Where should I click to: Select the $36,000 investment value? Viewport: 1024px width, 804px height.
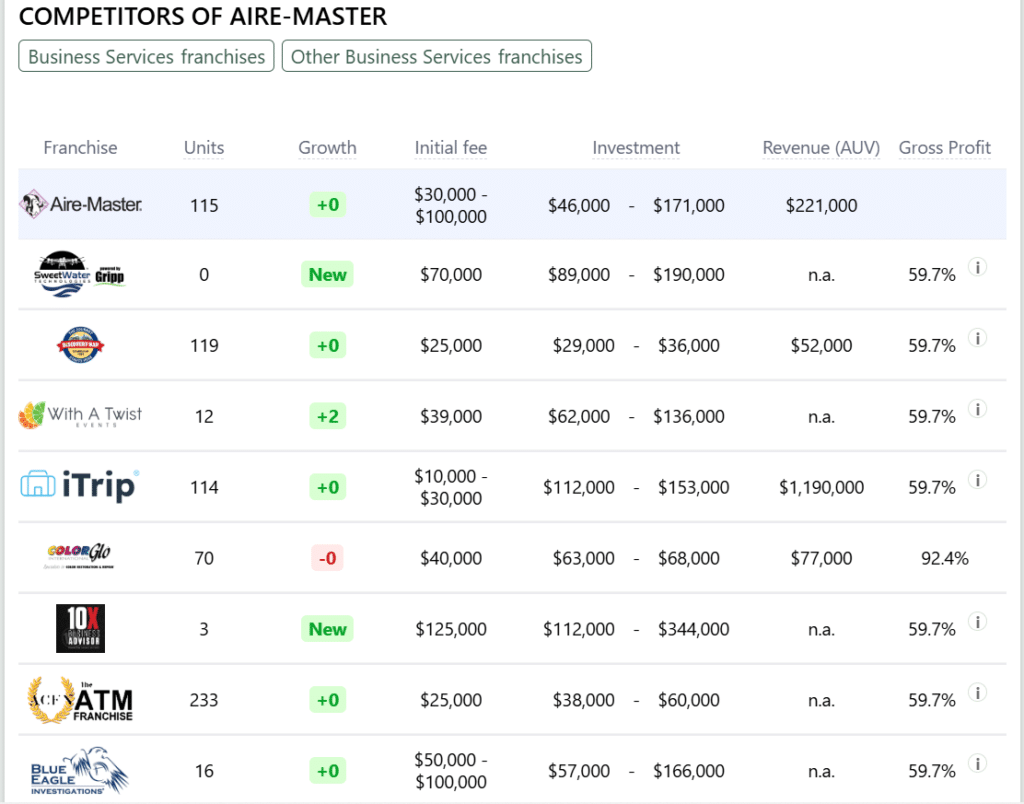click(x=688, y=346)
